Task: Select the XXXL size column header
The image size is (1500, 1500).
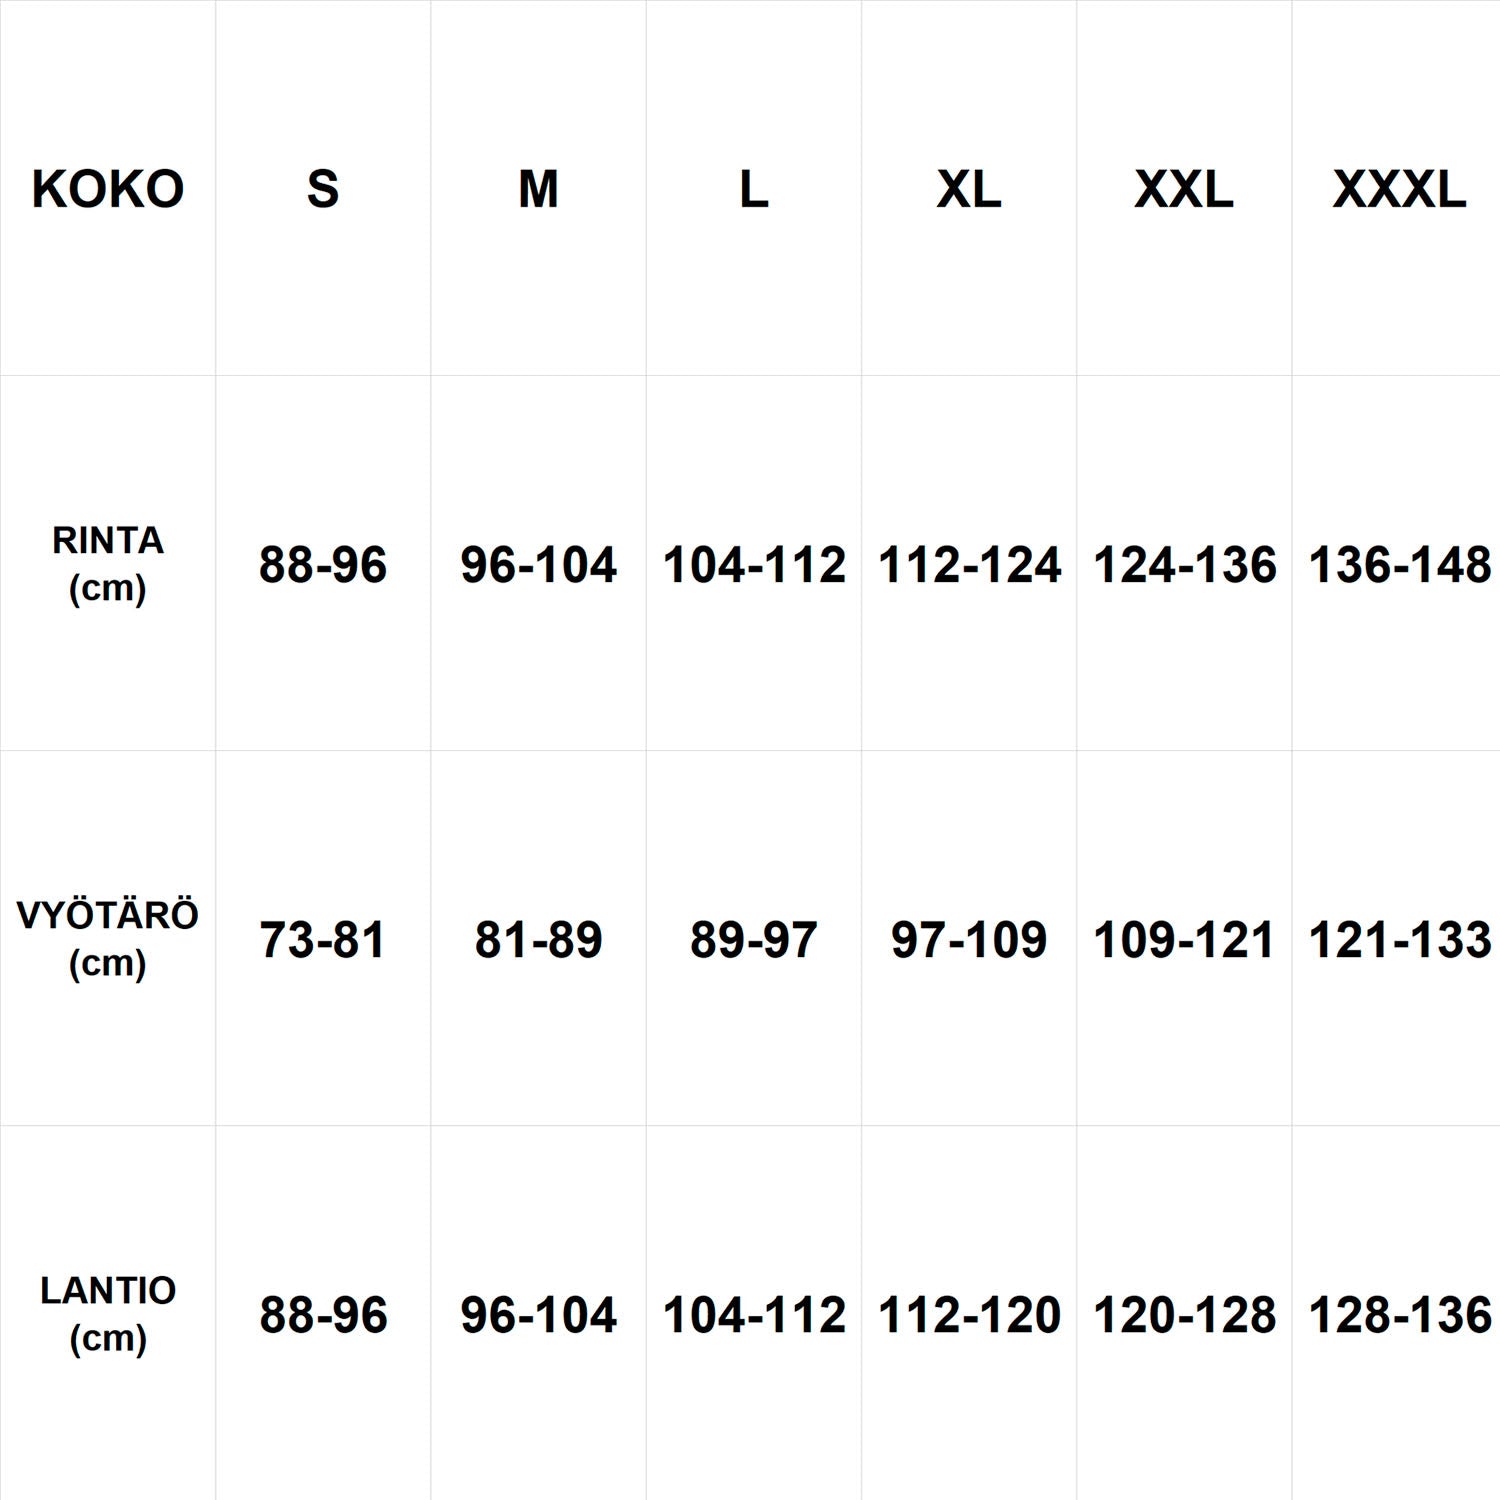Action: tap(1399, 189)
